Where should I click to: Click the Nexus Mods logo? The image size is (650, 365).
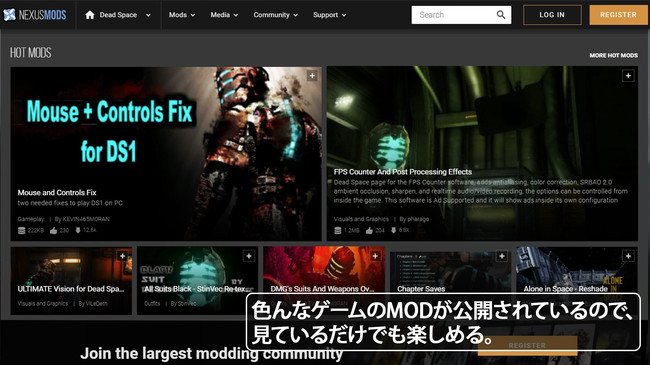coord(35,15)
